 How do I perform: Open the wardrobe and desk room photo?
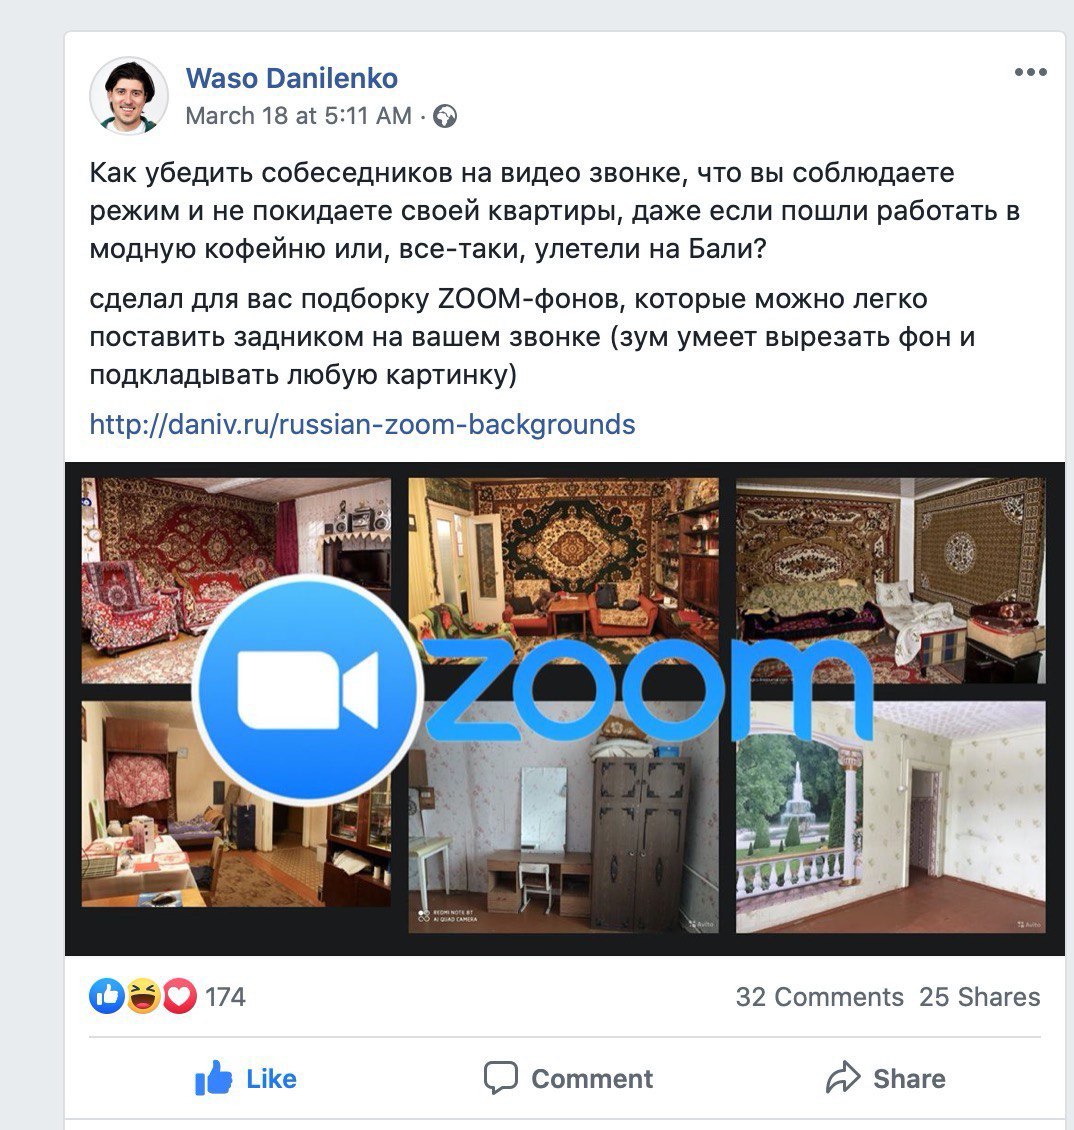564,817
